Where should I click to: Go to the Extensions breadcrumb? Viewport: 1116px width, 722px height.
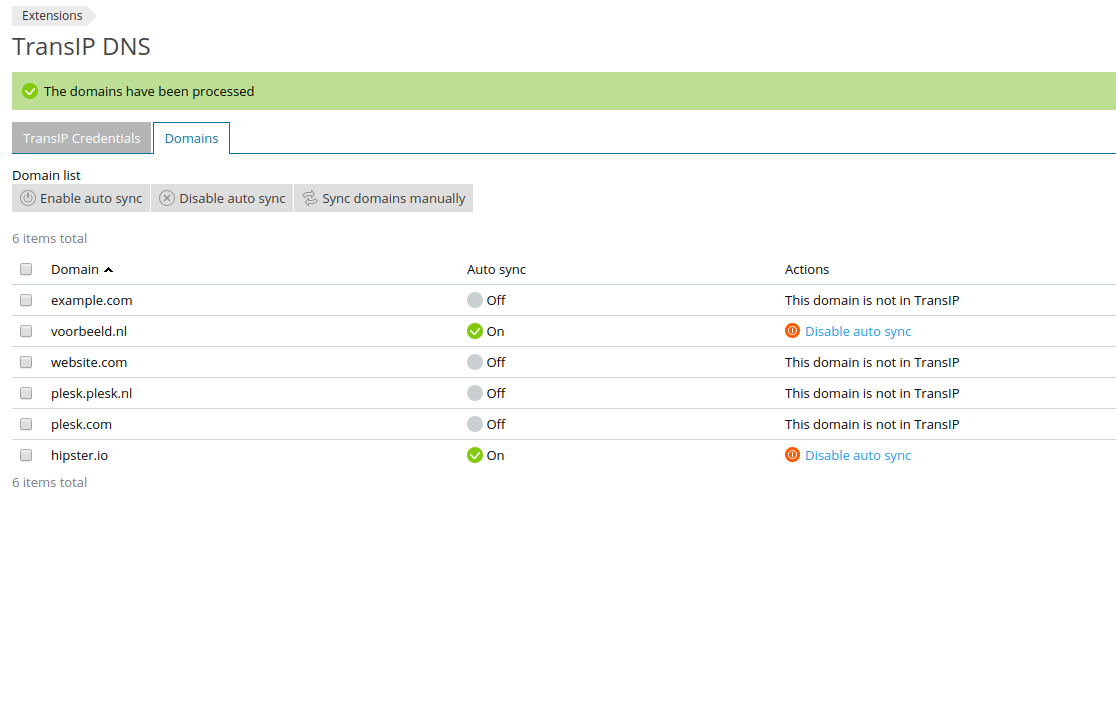(52, 16)
